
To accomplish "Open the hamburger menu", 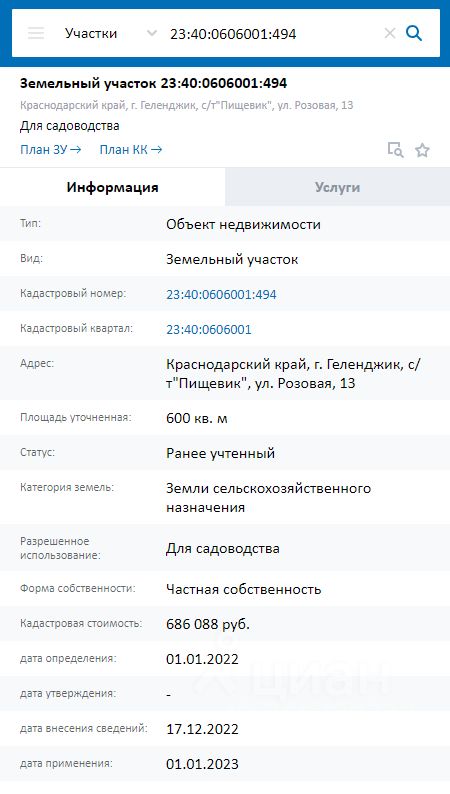I will [36, 33].
